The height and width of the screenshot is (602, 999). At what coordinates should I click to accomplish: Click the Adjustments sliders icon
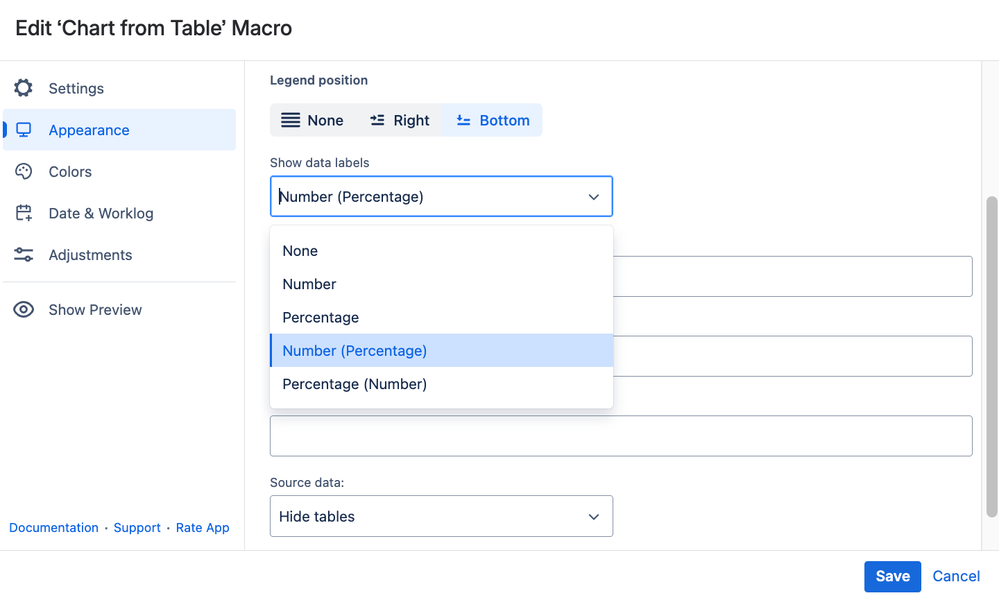click(24, 255)
